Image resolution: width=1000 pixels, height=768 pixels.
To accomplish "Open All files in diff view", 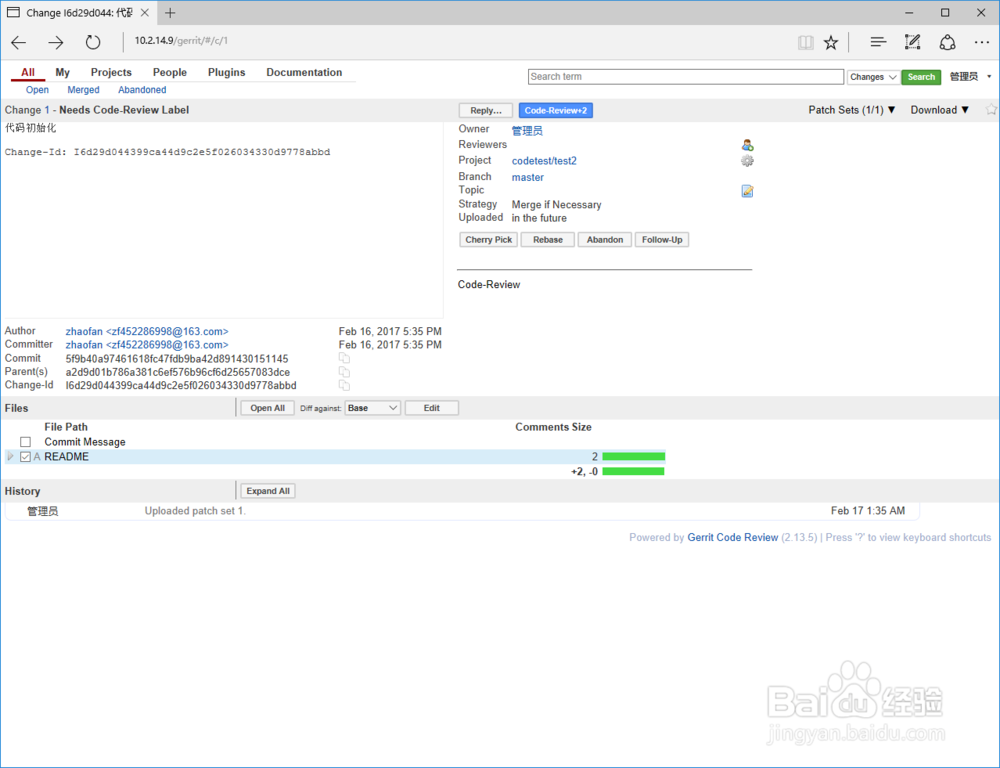I will pyautogui.click(x=267, y=408).
